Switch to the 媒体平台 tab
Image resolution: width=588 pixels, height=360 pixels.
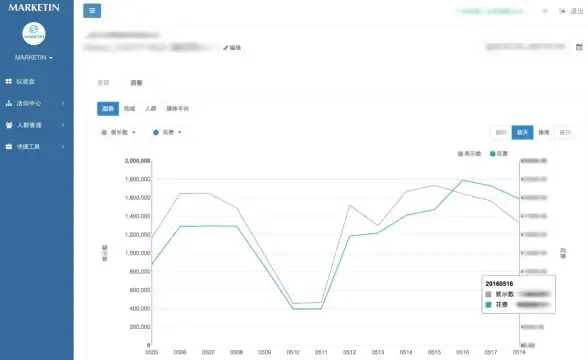(178, 108)
